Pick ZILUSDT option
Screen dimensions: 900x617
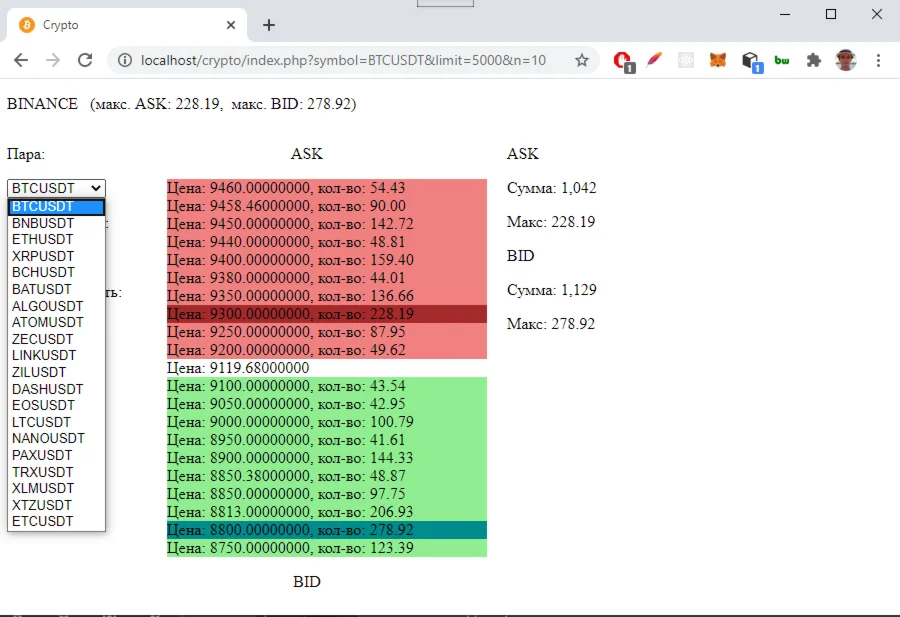pyautogui.click(x=56, y=372)
